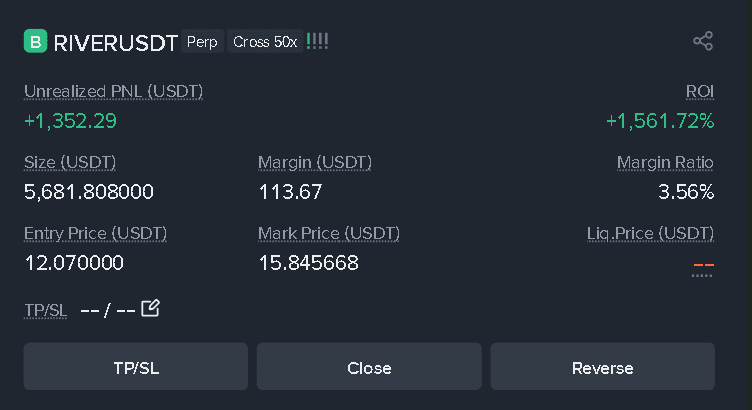Click the underlined TP/SL row label

[46, 310]
